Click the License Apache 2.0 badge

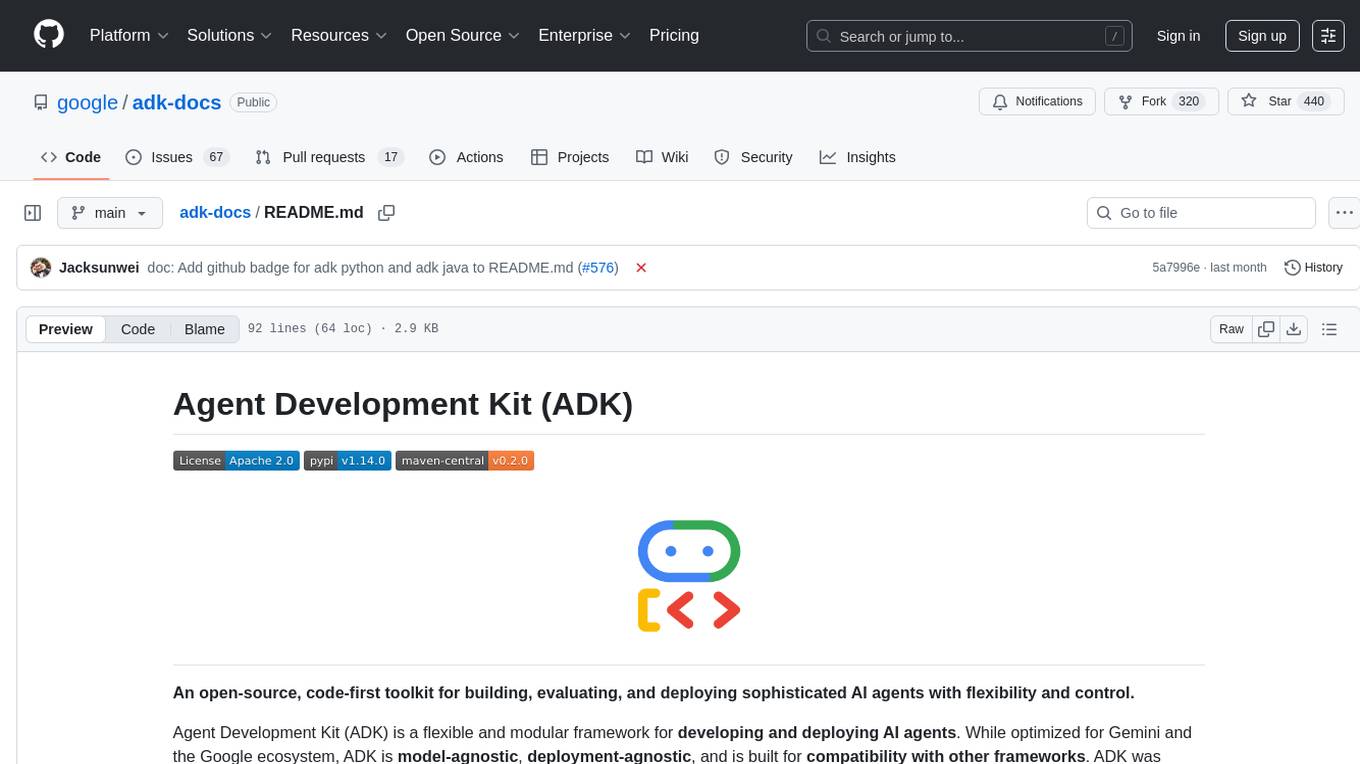(236, 461)
